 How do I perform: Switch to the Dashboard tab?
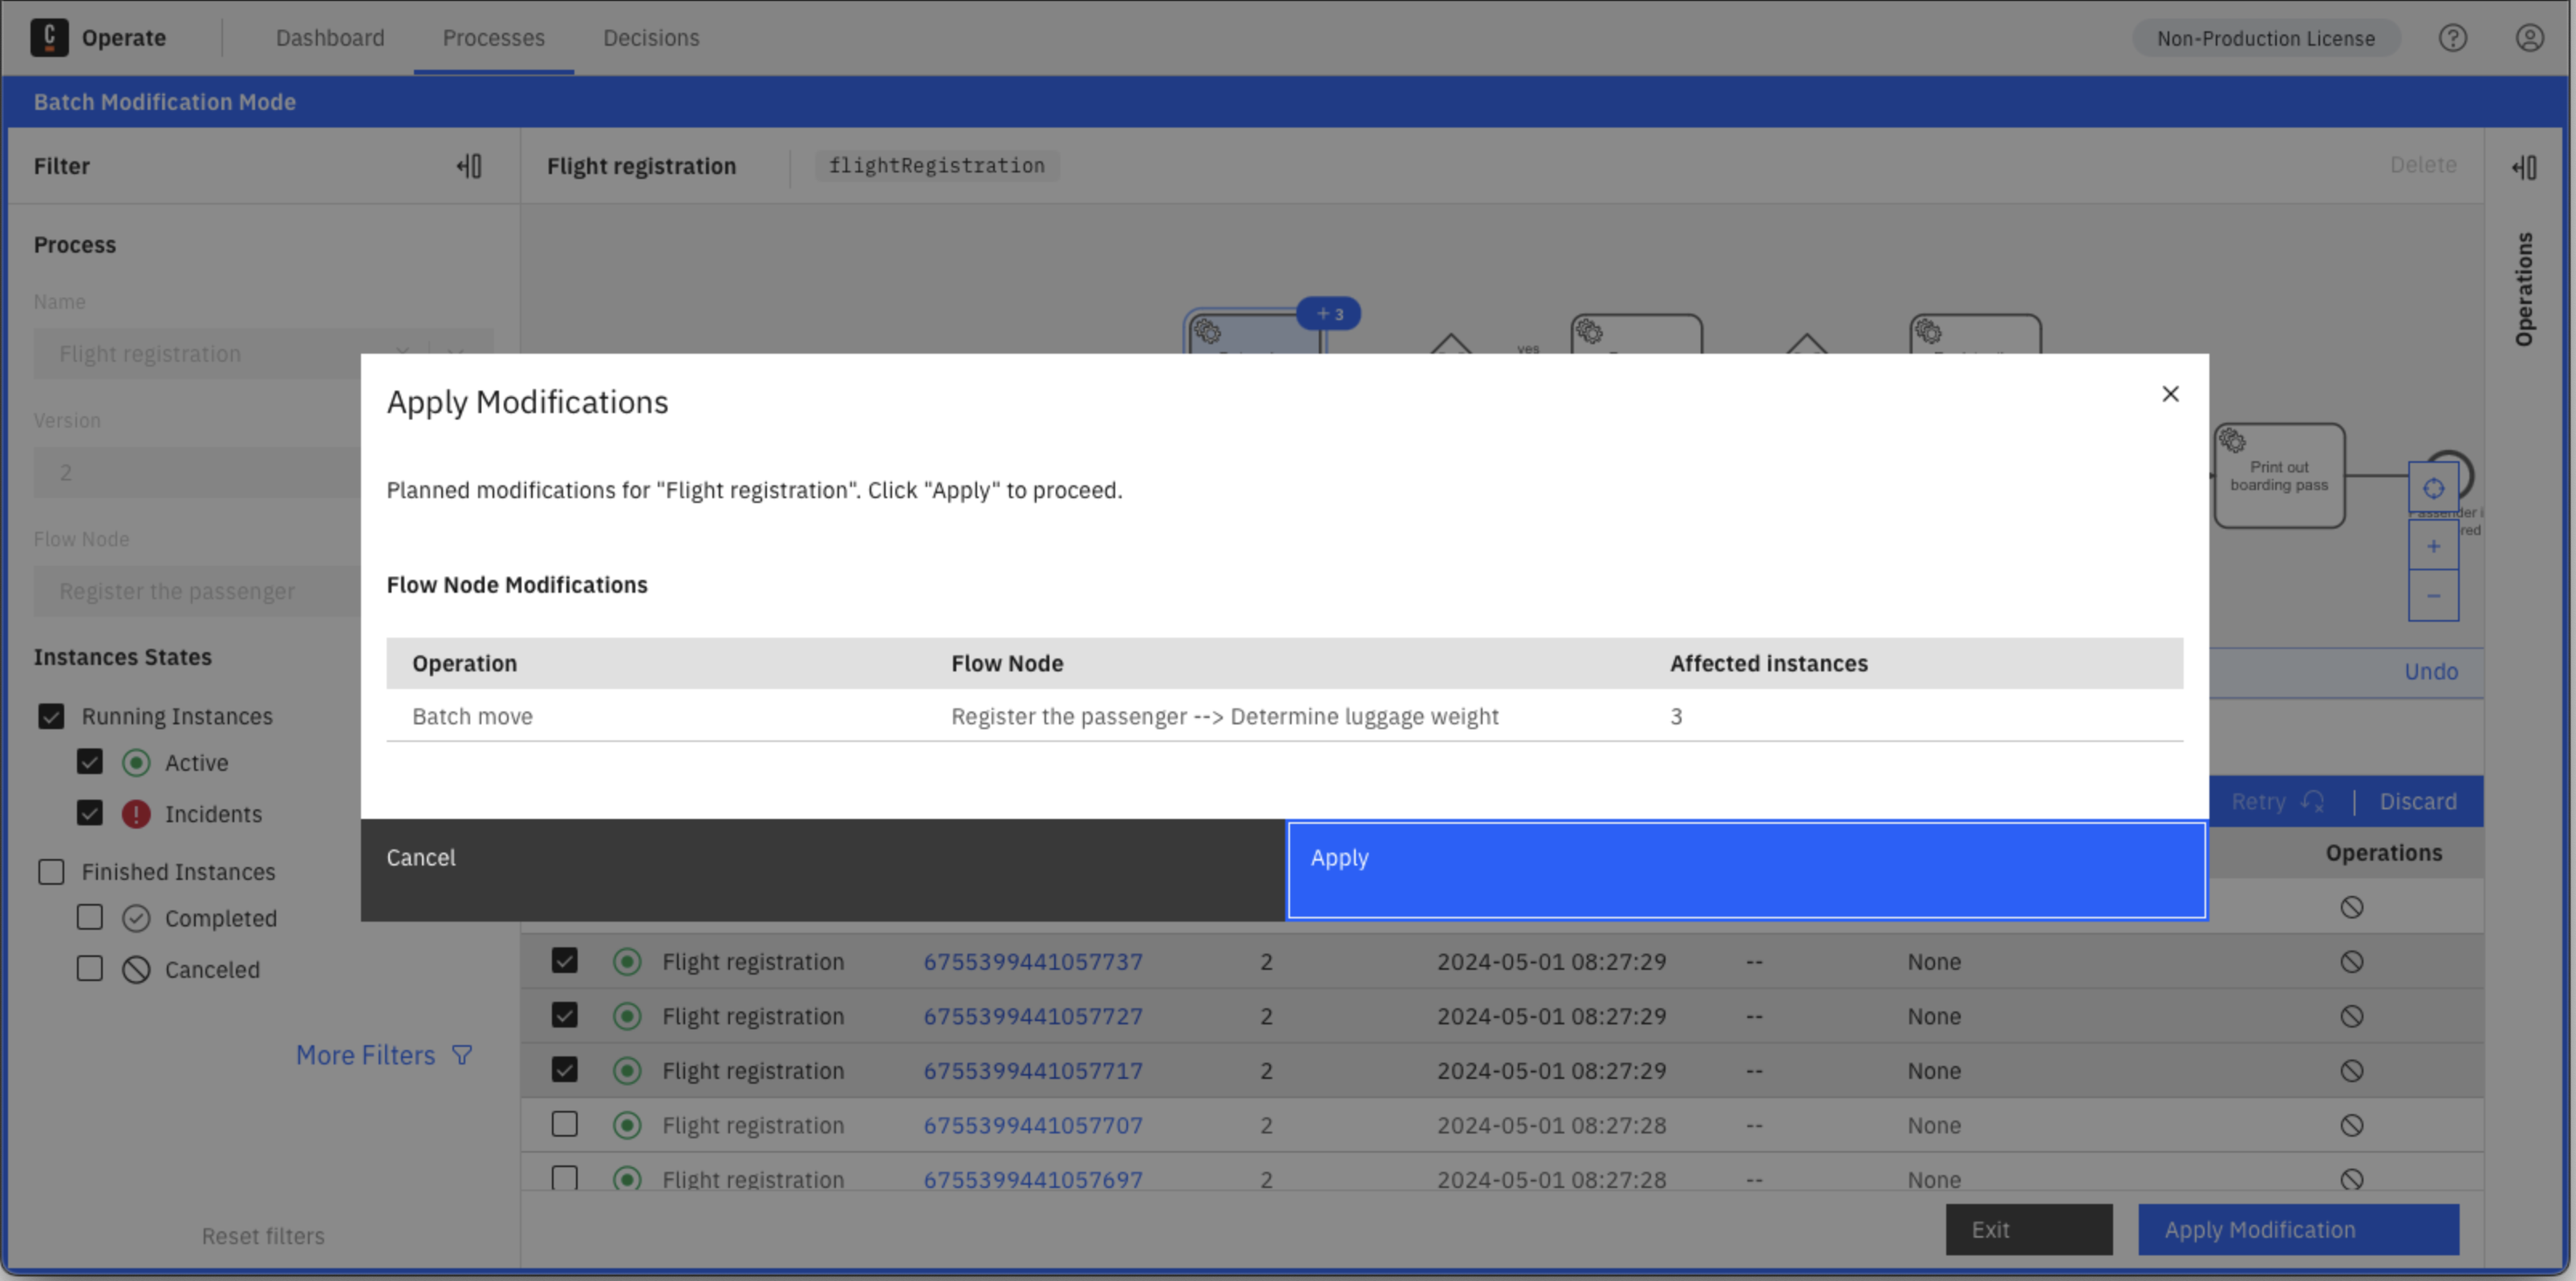(330, 38)
